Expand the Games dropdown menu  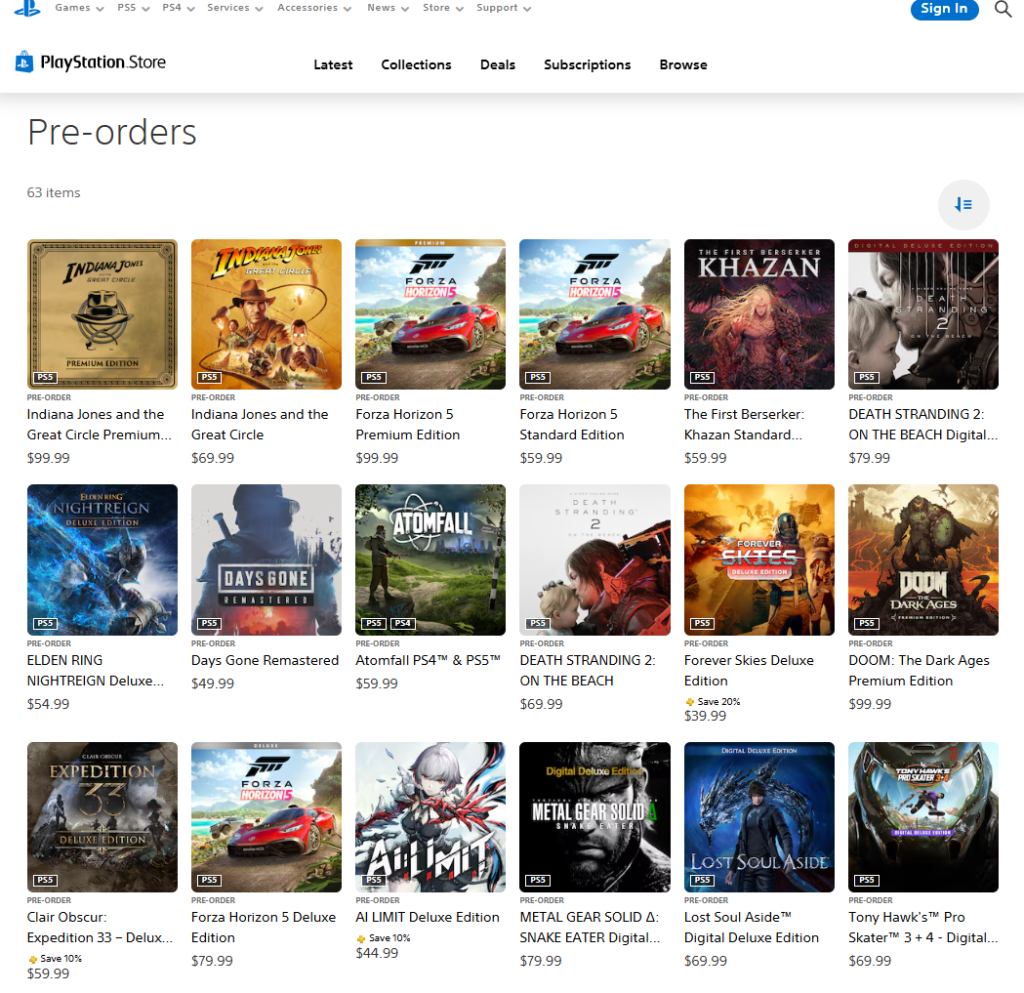(x=79, y=8)
